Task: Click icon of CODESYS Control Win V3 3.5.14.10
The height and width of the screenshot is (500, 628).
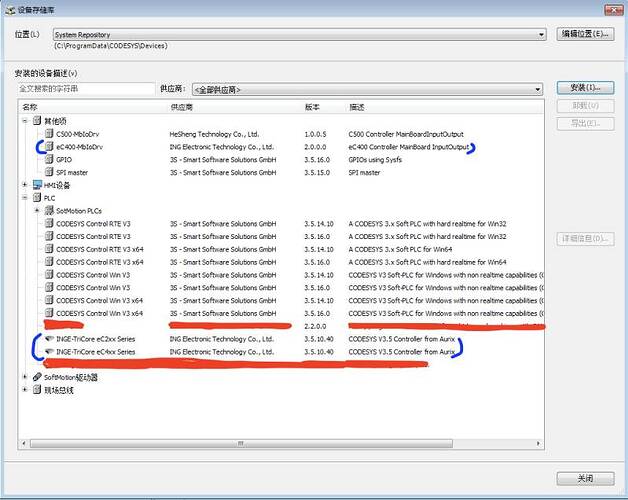Action: coord(49,274)
